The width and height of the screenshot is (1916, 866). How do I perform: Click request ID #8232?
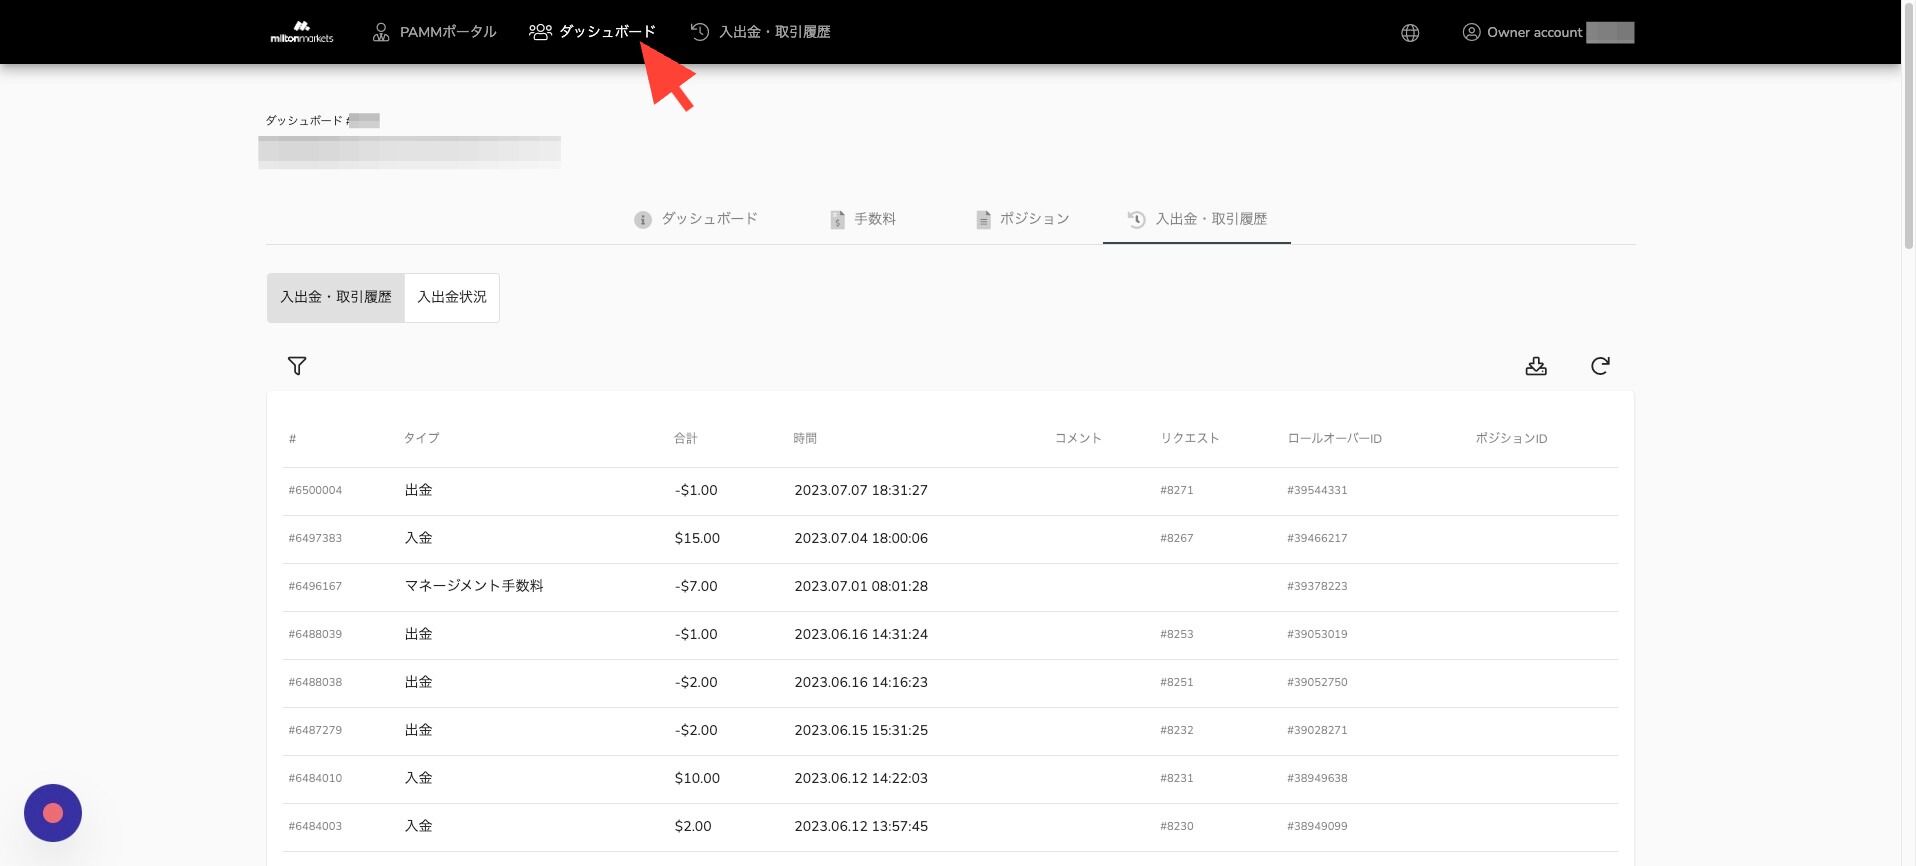[1177, 730]
